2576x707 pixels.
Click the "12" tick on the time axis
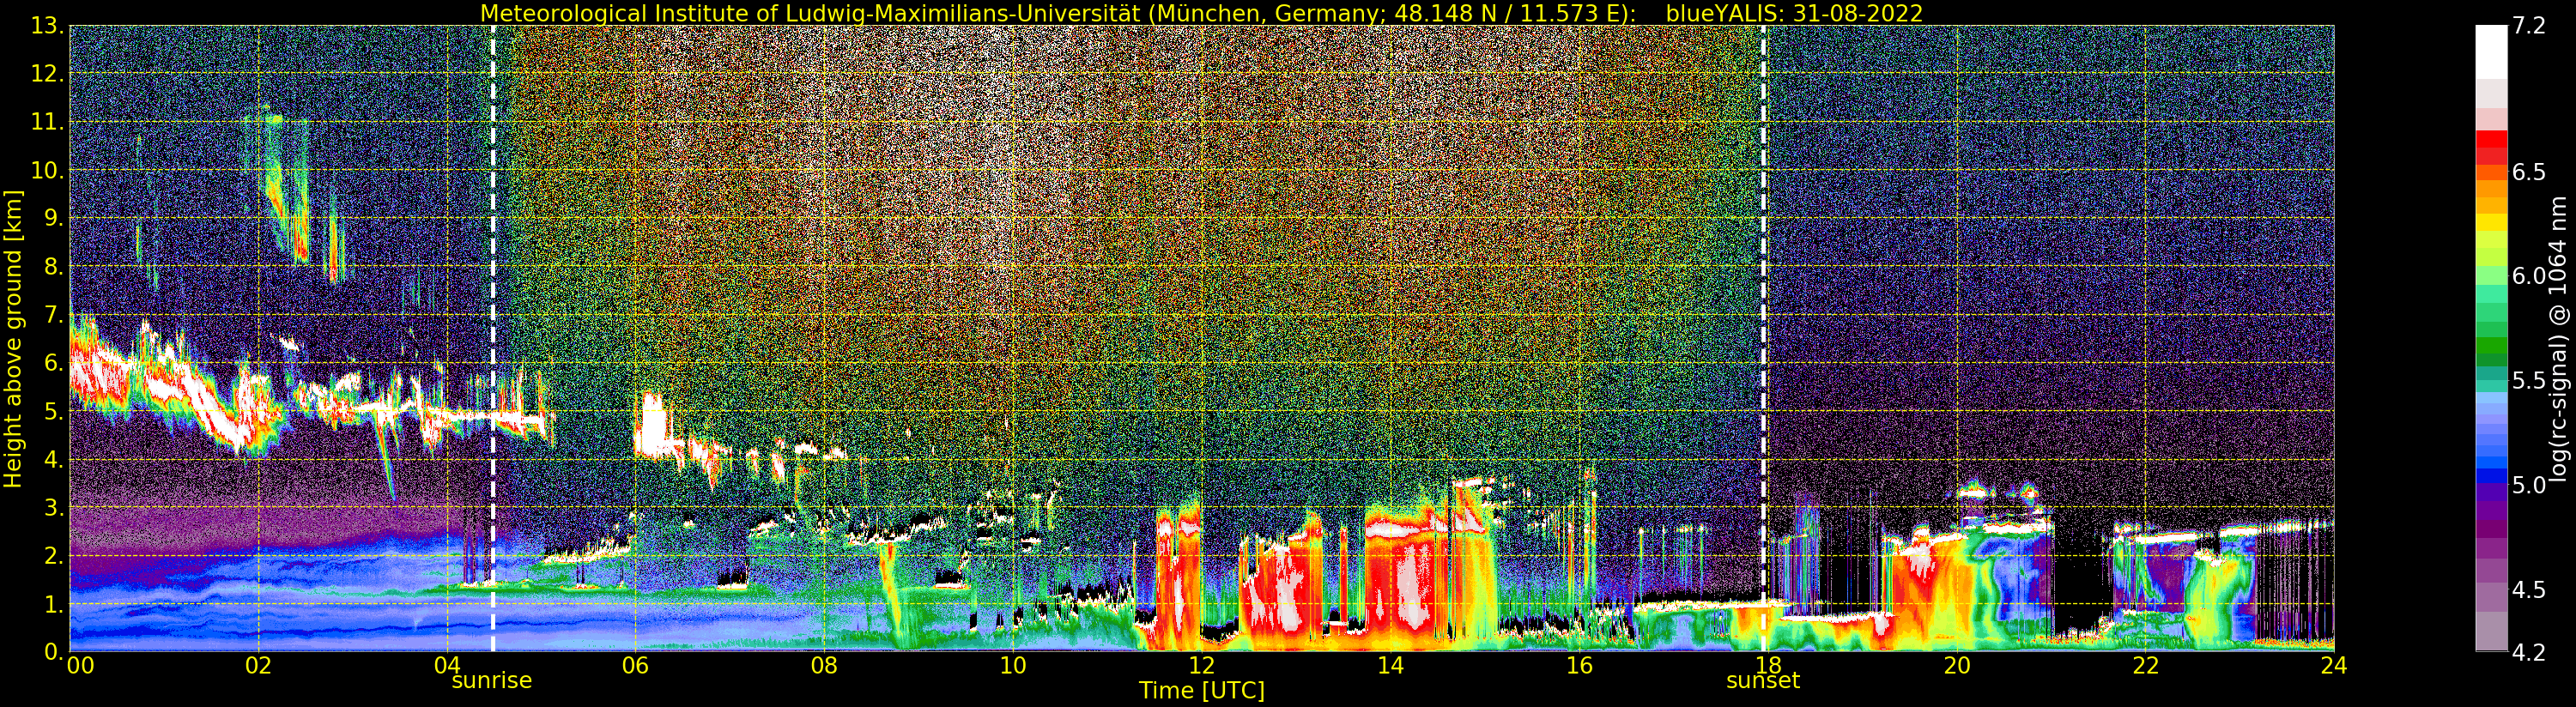1201,667
